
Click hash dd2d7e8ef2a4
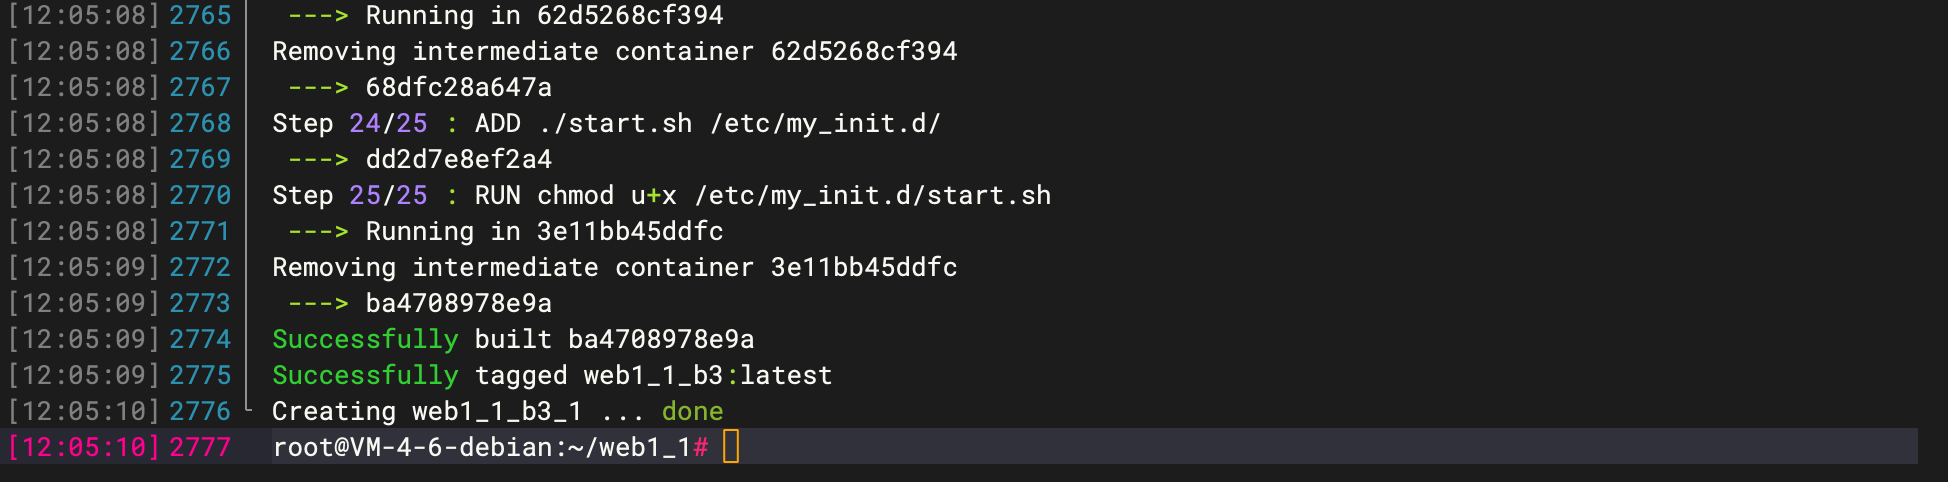coord(458,159)
